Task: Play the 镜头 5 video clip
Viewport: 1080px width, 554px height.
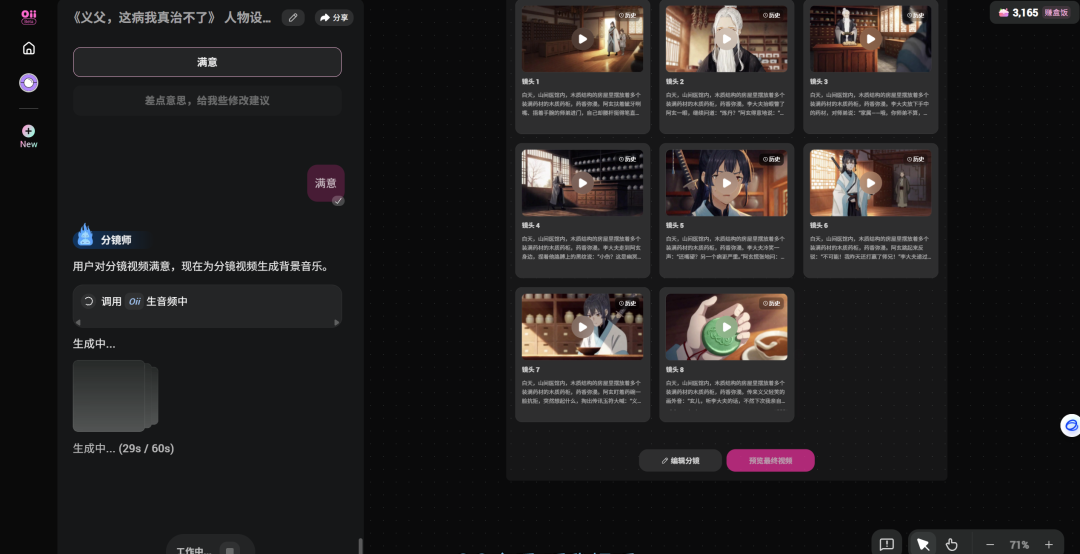Action: coord(727,183)
